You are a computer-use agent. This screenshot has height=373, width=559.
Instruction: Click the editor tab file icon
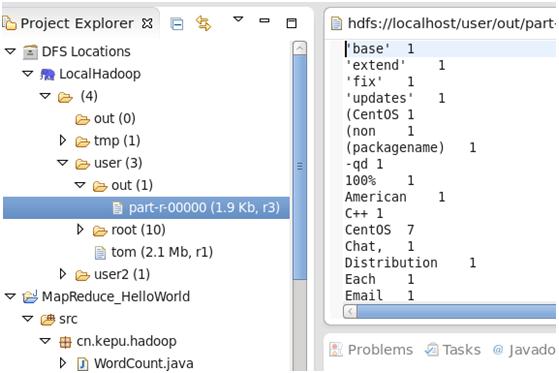337,24
